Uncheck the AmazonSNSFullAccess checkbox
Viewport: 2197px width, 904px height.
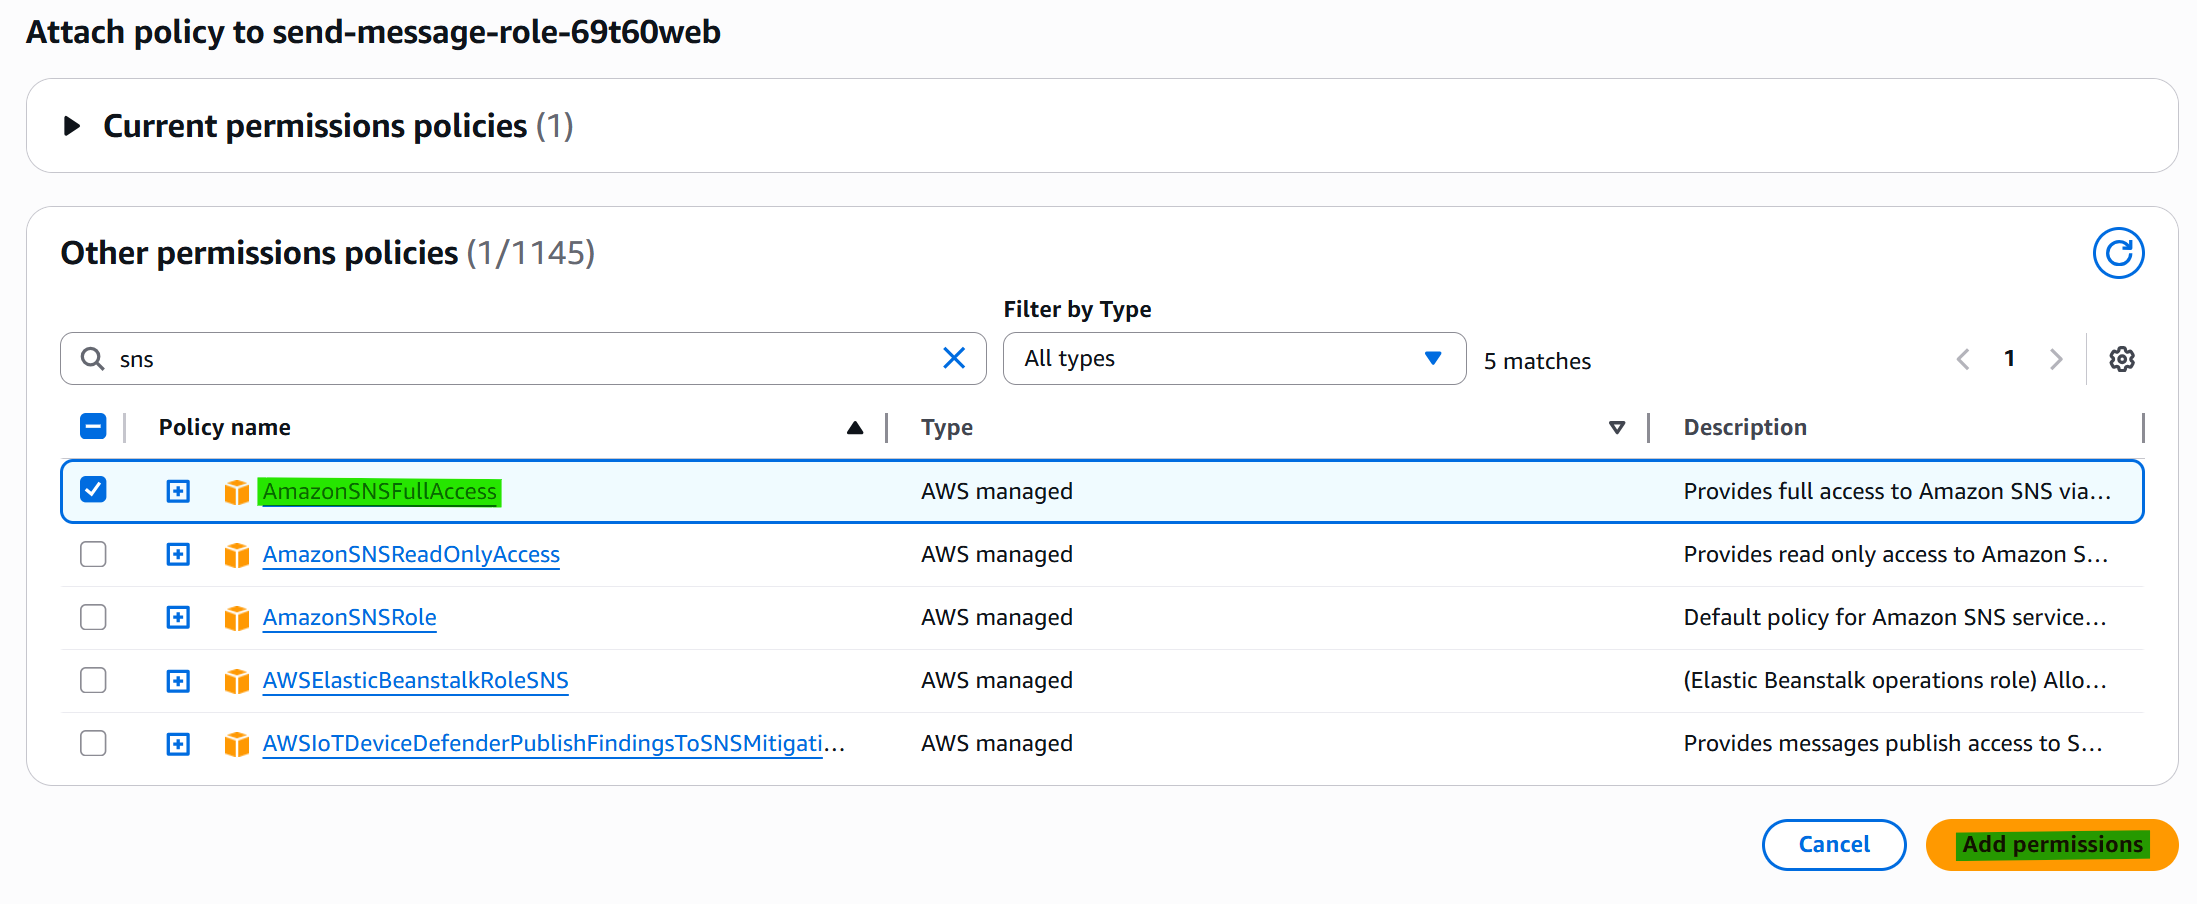93,490
